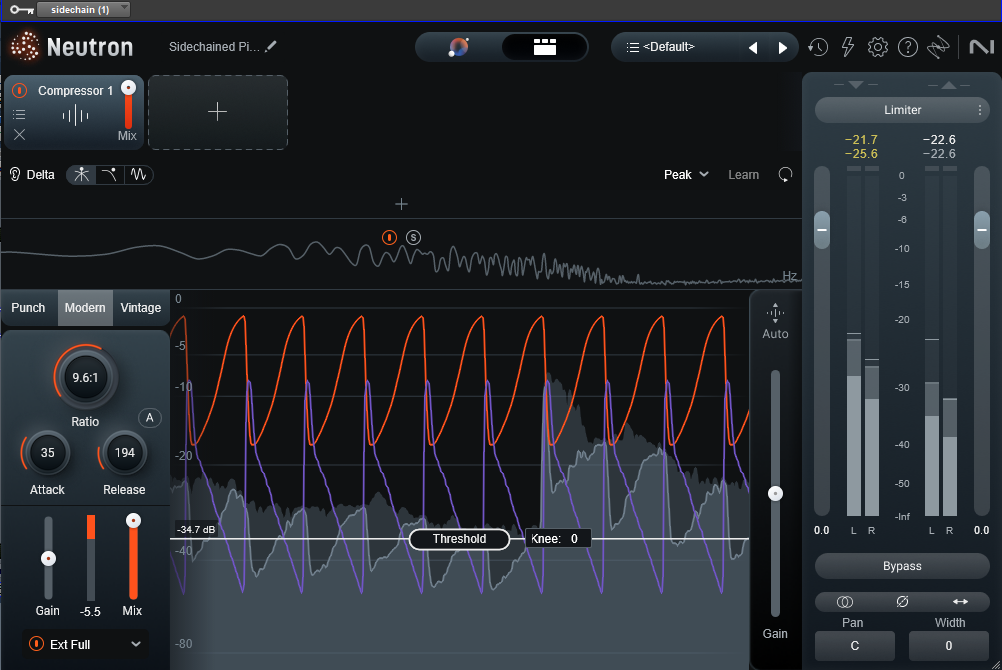Toggle the Compressor 1 power button
1002x670 pixels.
click(x=20, y=91)
